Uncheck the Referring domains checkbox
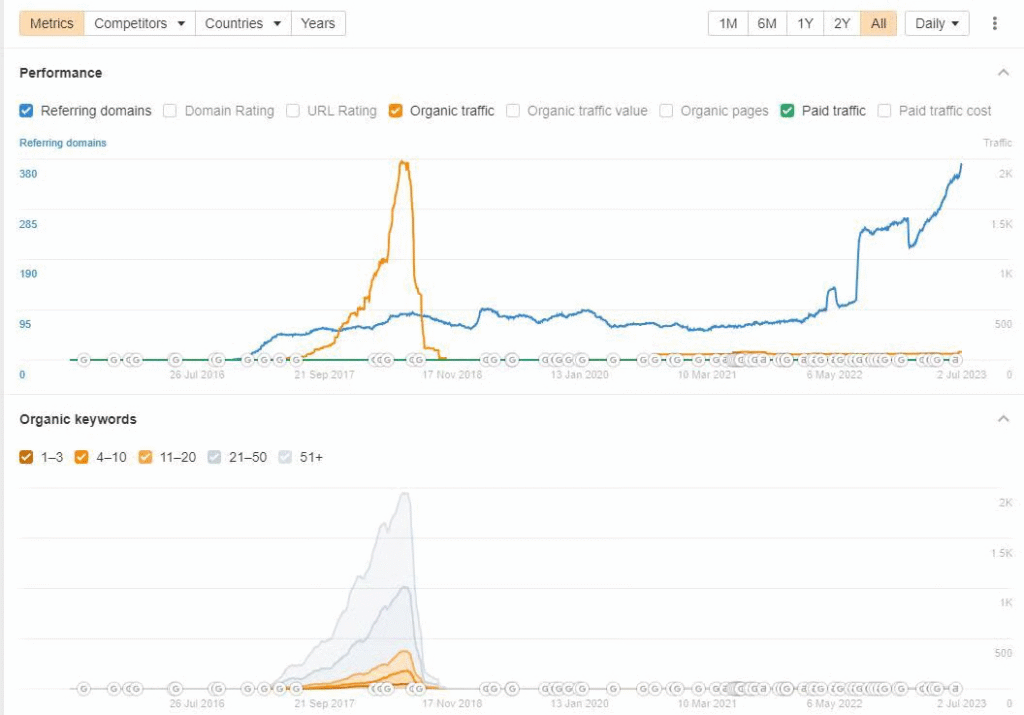 click(27, 111)
